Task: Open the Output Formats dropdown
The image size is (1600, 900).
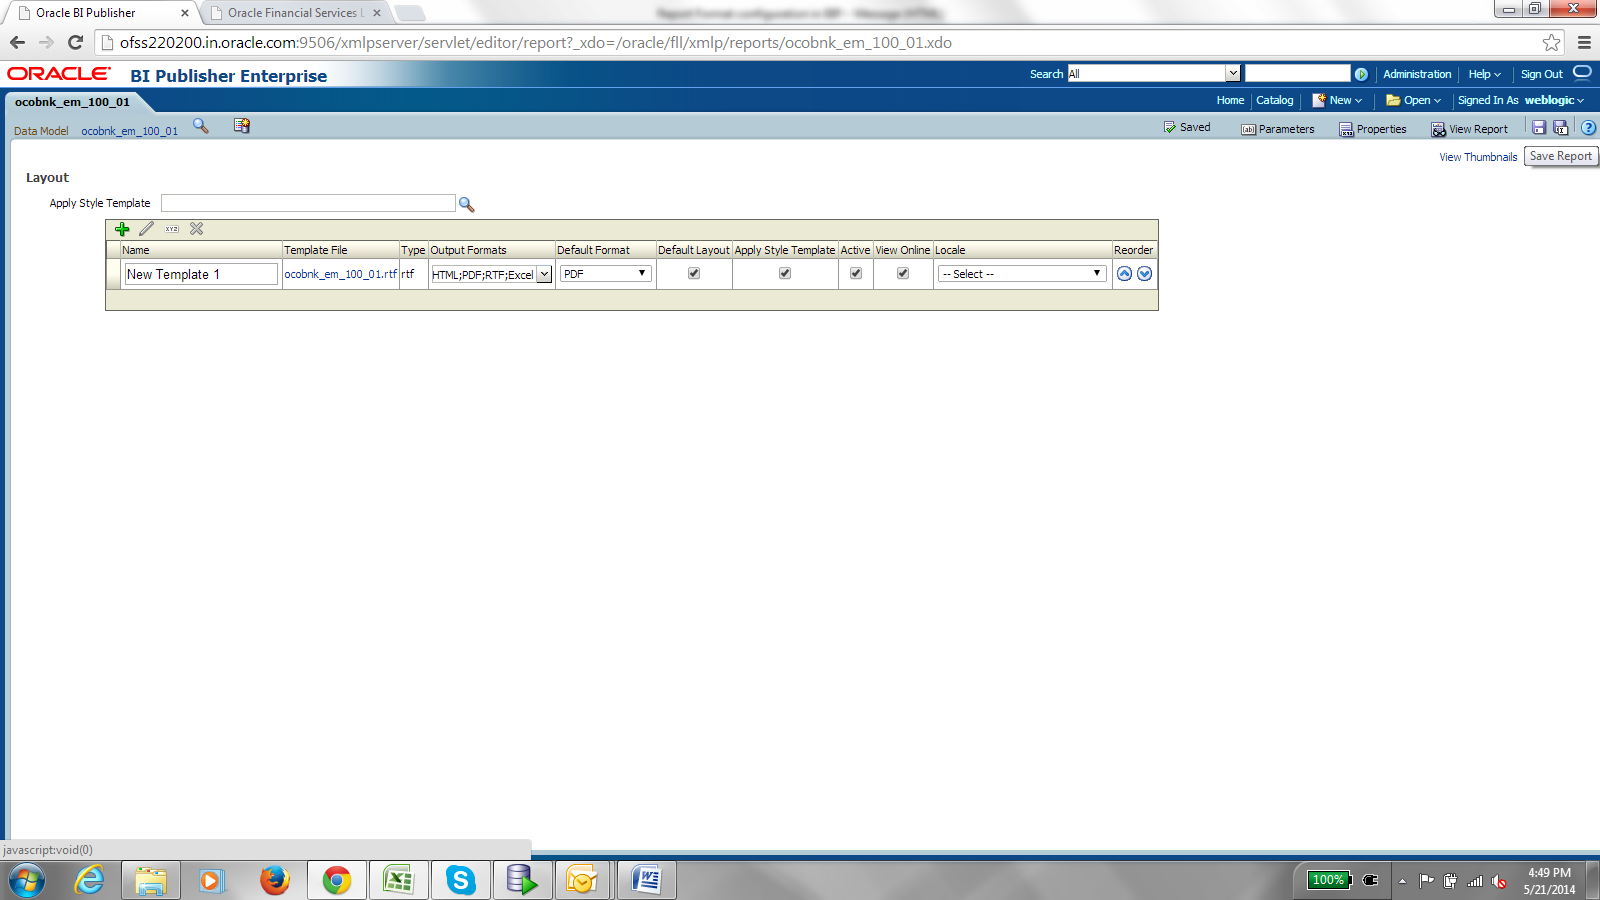Action: tap(491, 274)
